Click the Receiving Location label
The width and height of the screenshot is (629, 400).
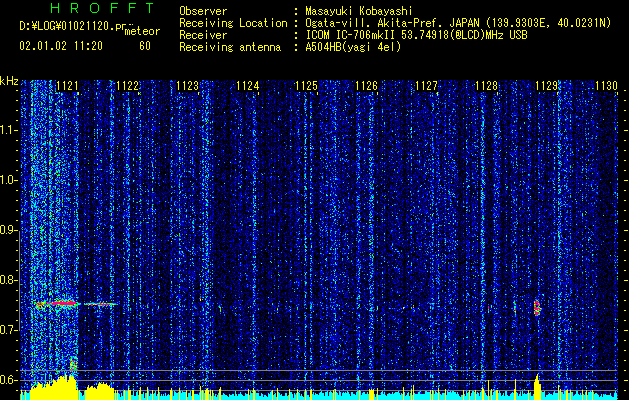(x=233, y=23)
